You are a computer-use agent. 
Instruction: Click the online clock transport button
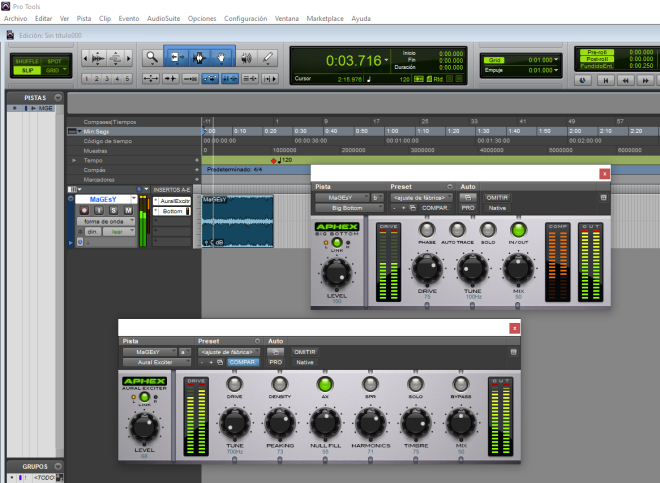point(583,80)
